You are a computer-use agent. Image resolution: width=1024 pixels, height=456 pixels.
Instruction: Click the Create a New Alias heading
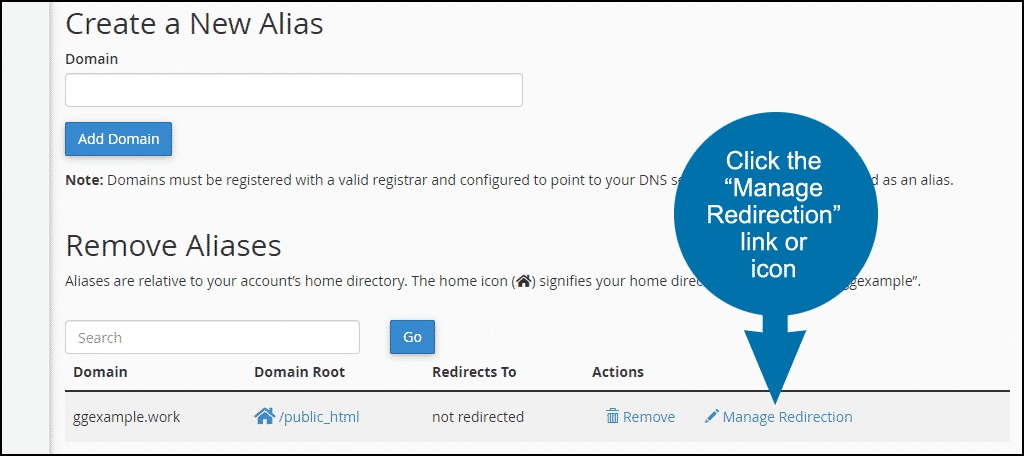pyautogui.click(x=194, y=21)
